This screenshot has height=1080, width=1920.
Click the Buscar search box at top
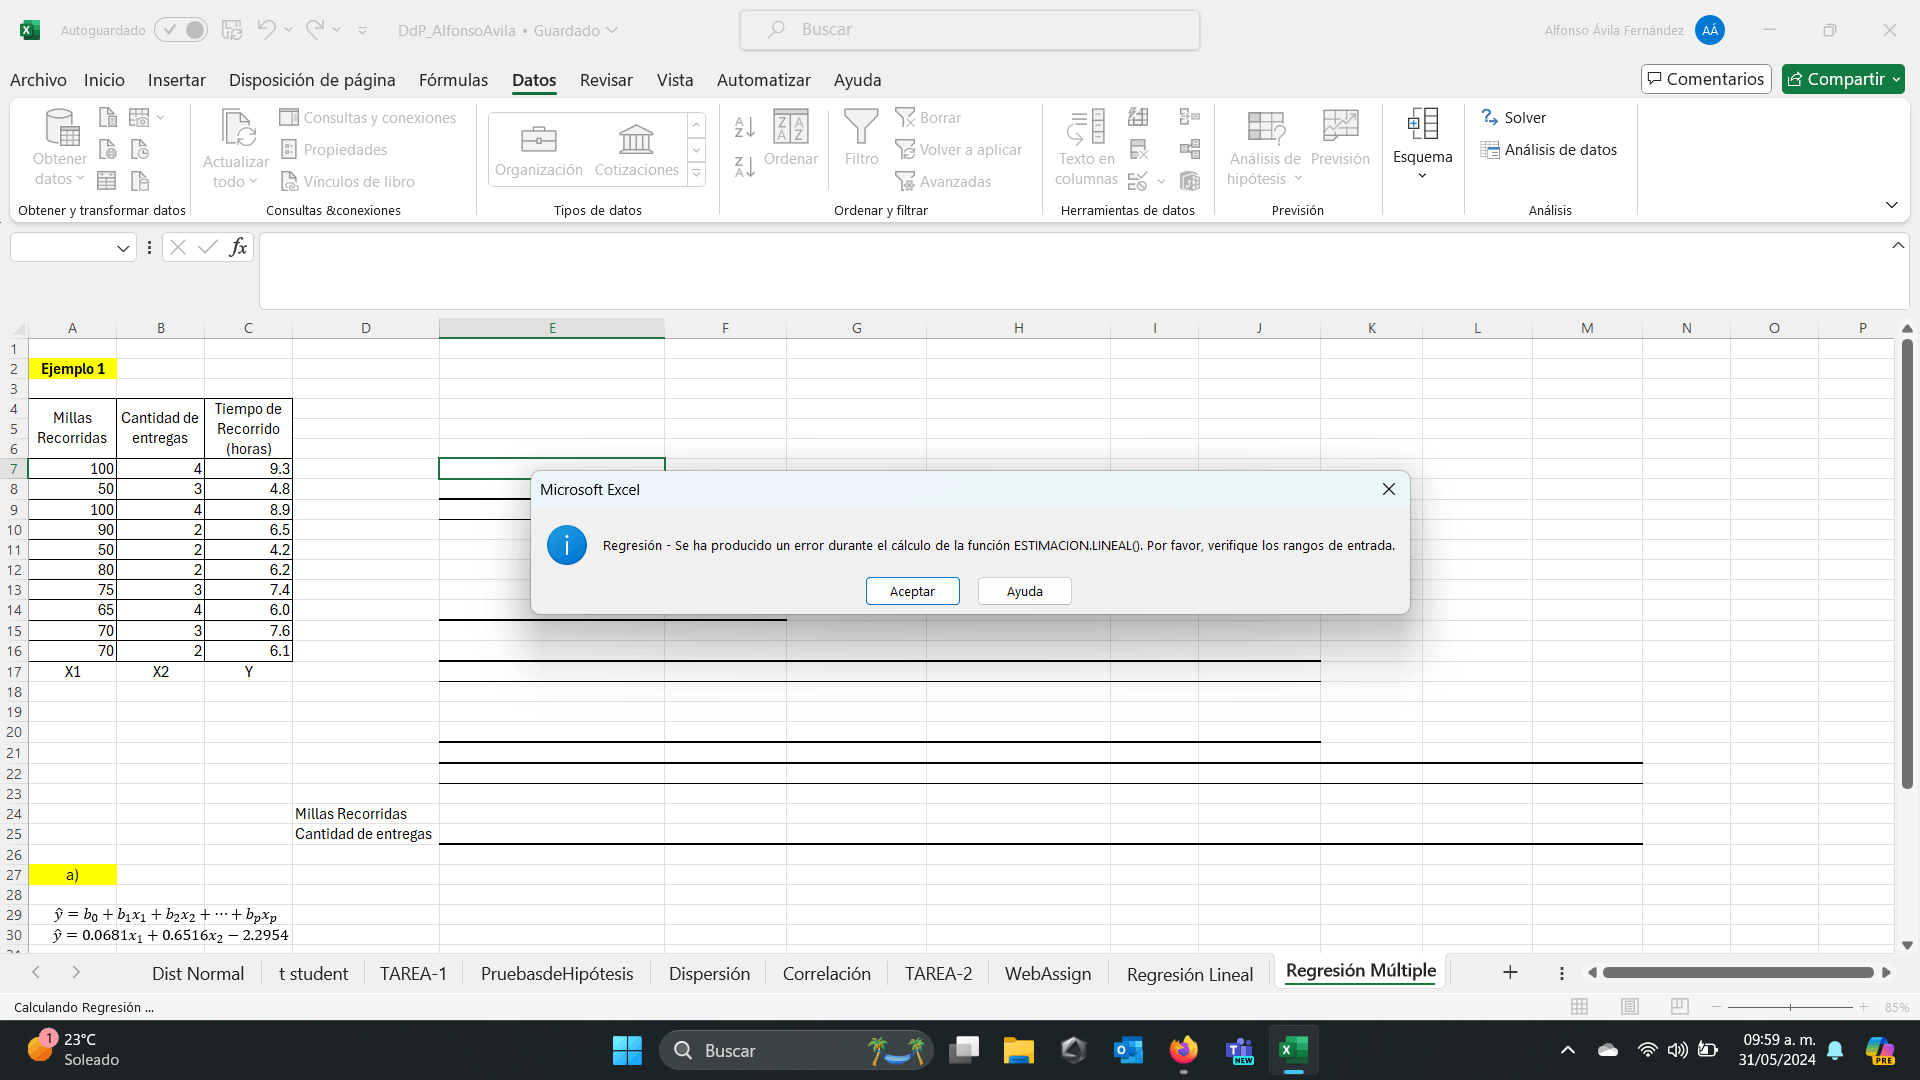tap(970, 30)
